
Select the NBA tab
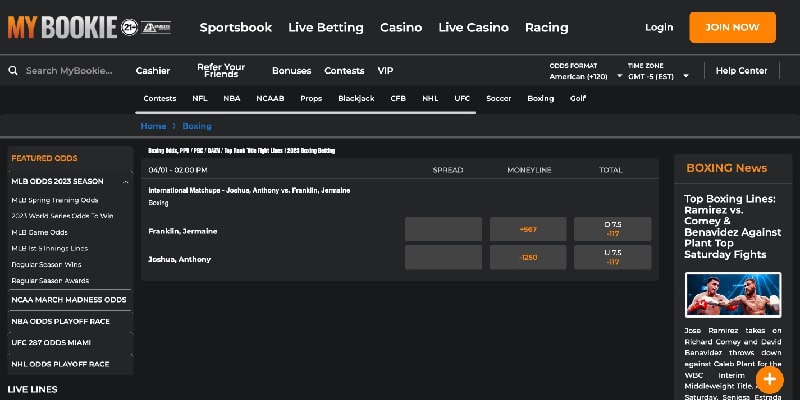(232, 98)
